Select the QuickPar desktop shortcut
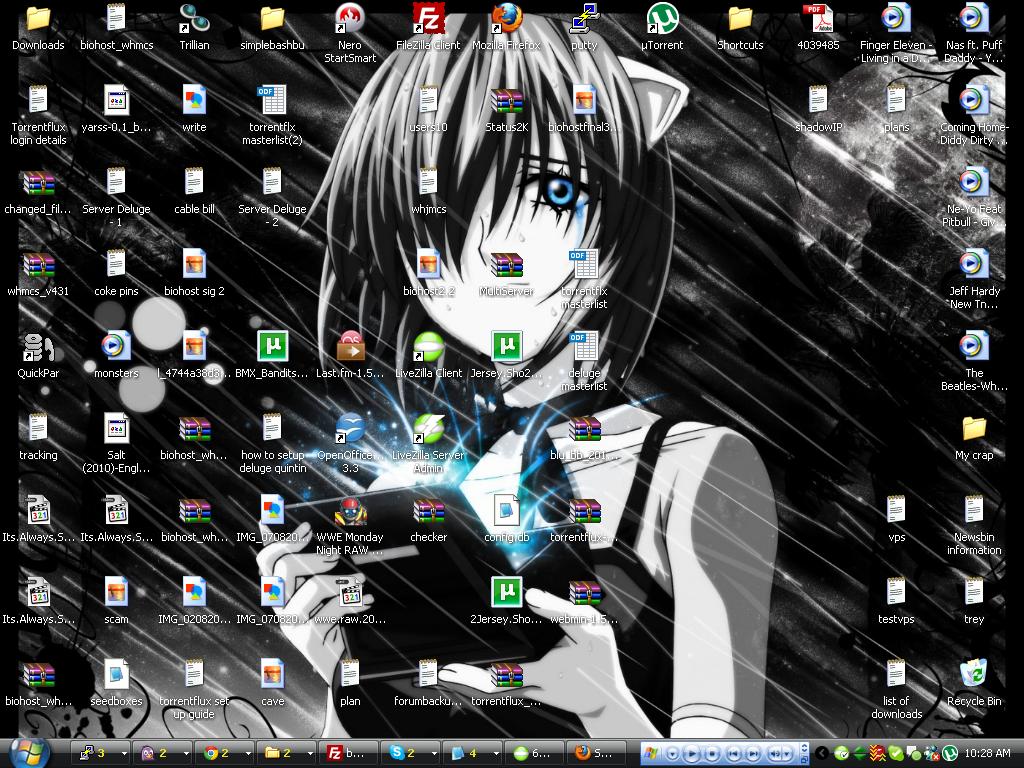 [x=38, y=347]
